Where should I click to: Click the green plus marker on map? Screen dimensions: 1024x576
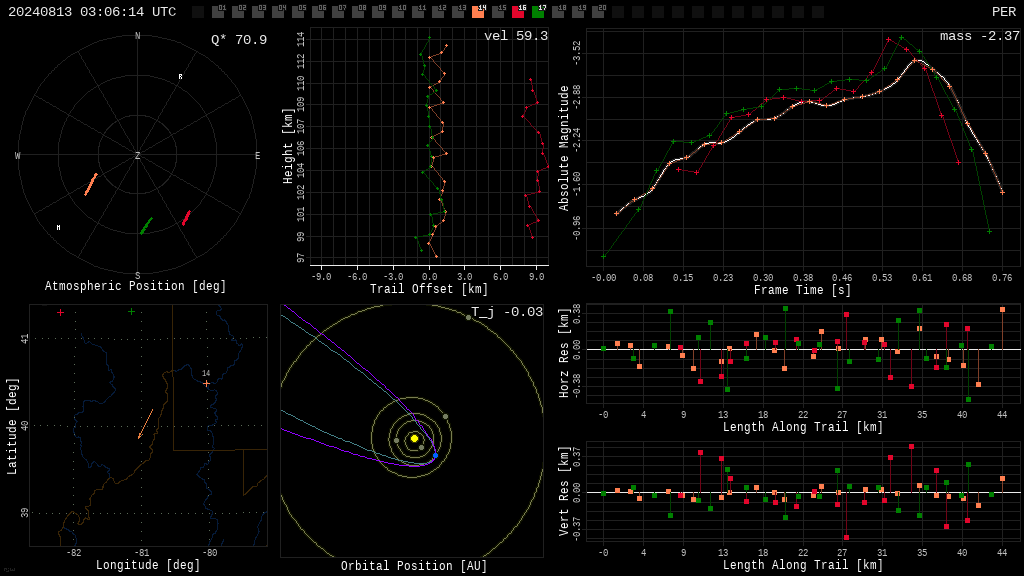coord(131,312)
